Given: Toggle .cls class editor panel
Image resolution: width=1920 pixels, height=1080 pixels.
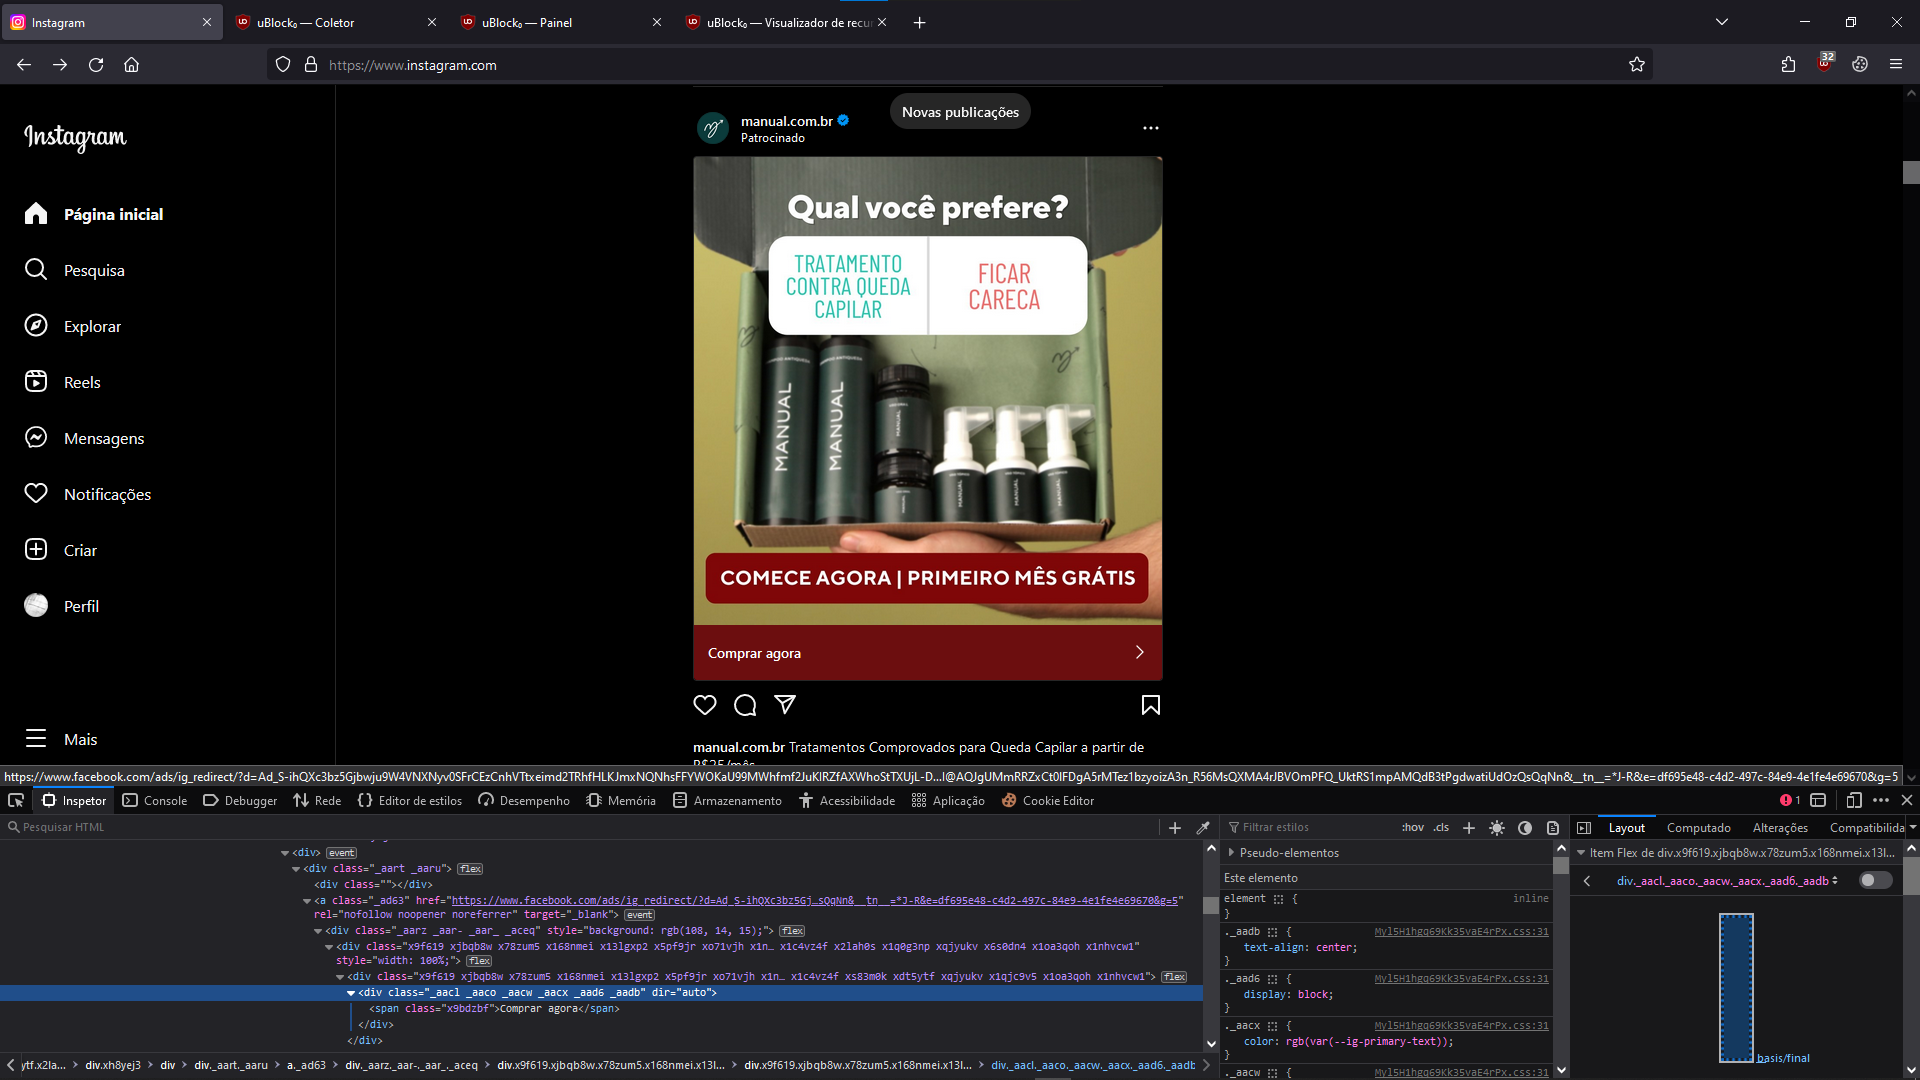Looking at the screenshot, I should point(1440,827).
